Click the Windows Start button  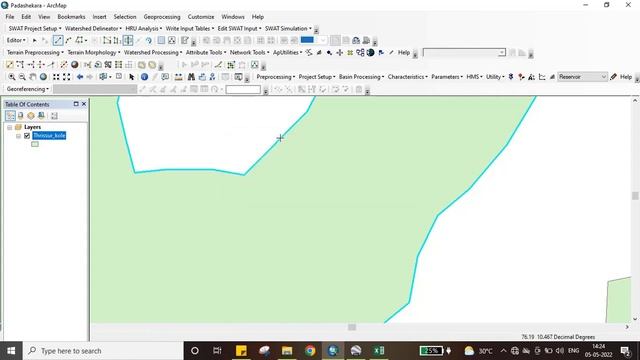point(11,351)
